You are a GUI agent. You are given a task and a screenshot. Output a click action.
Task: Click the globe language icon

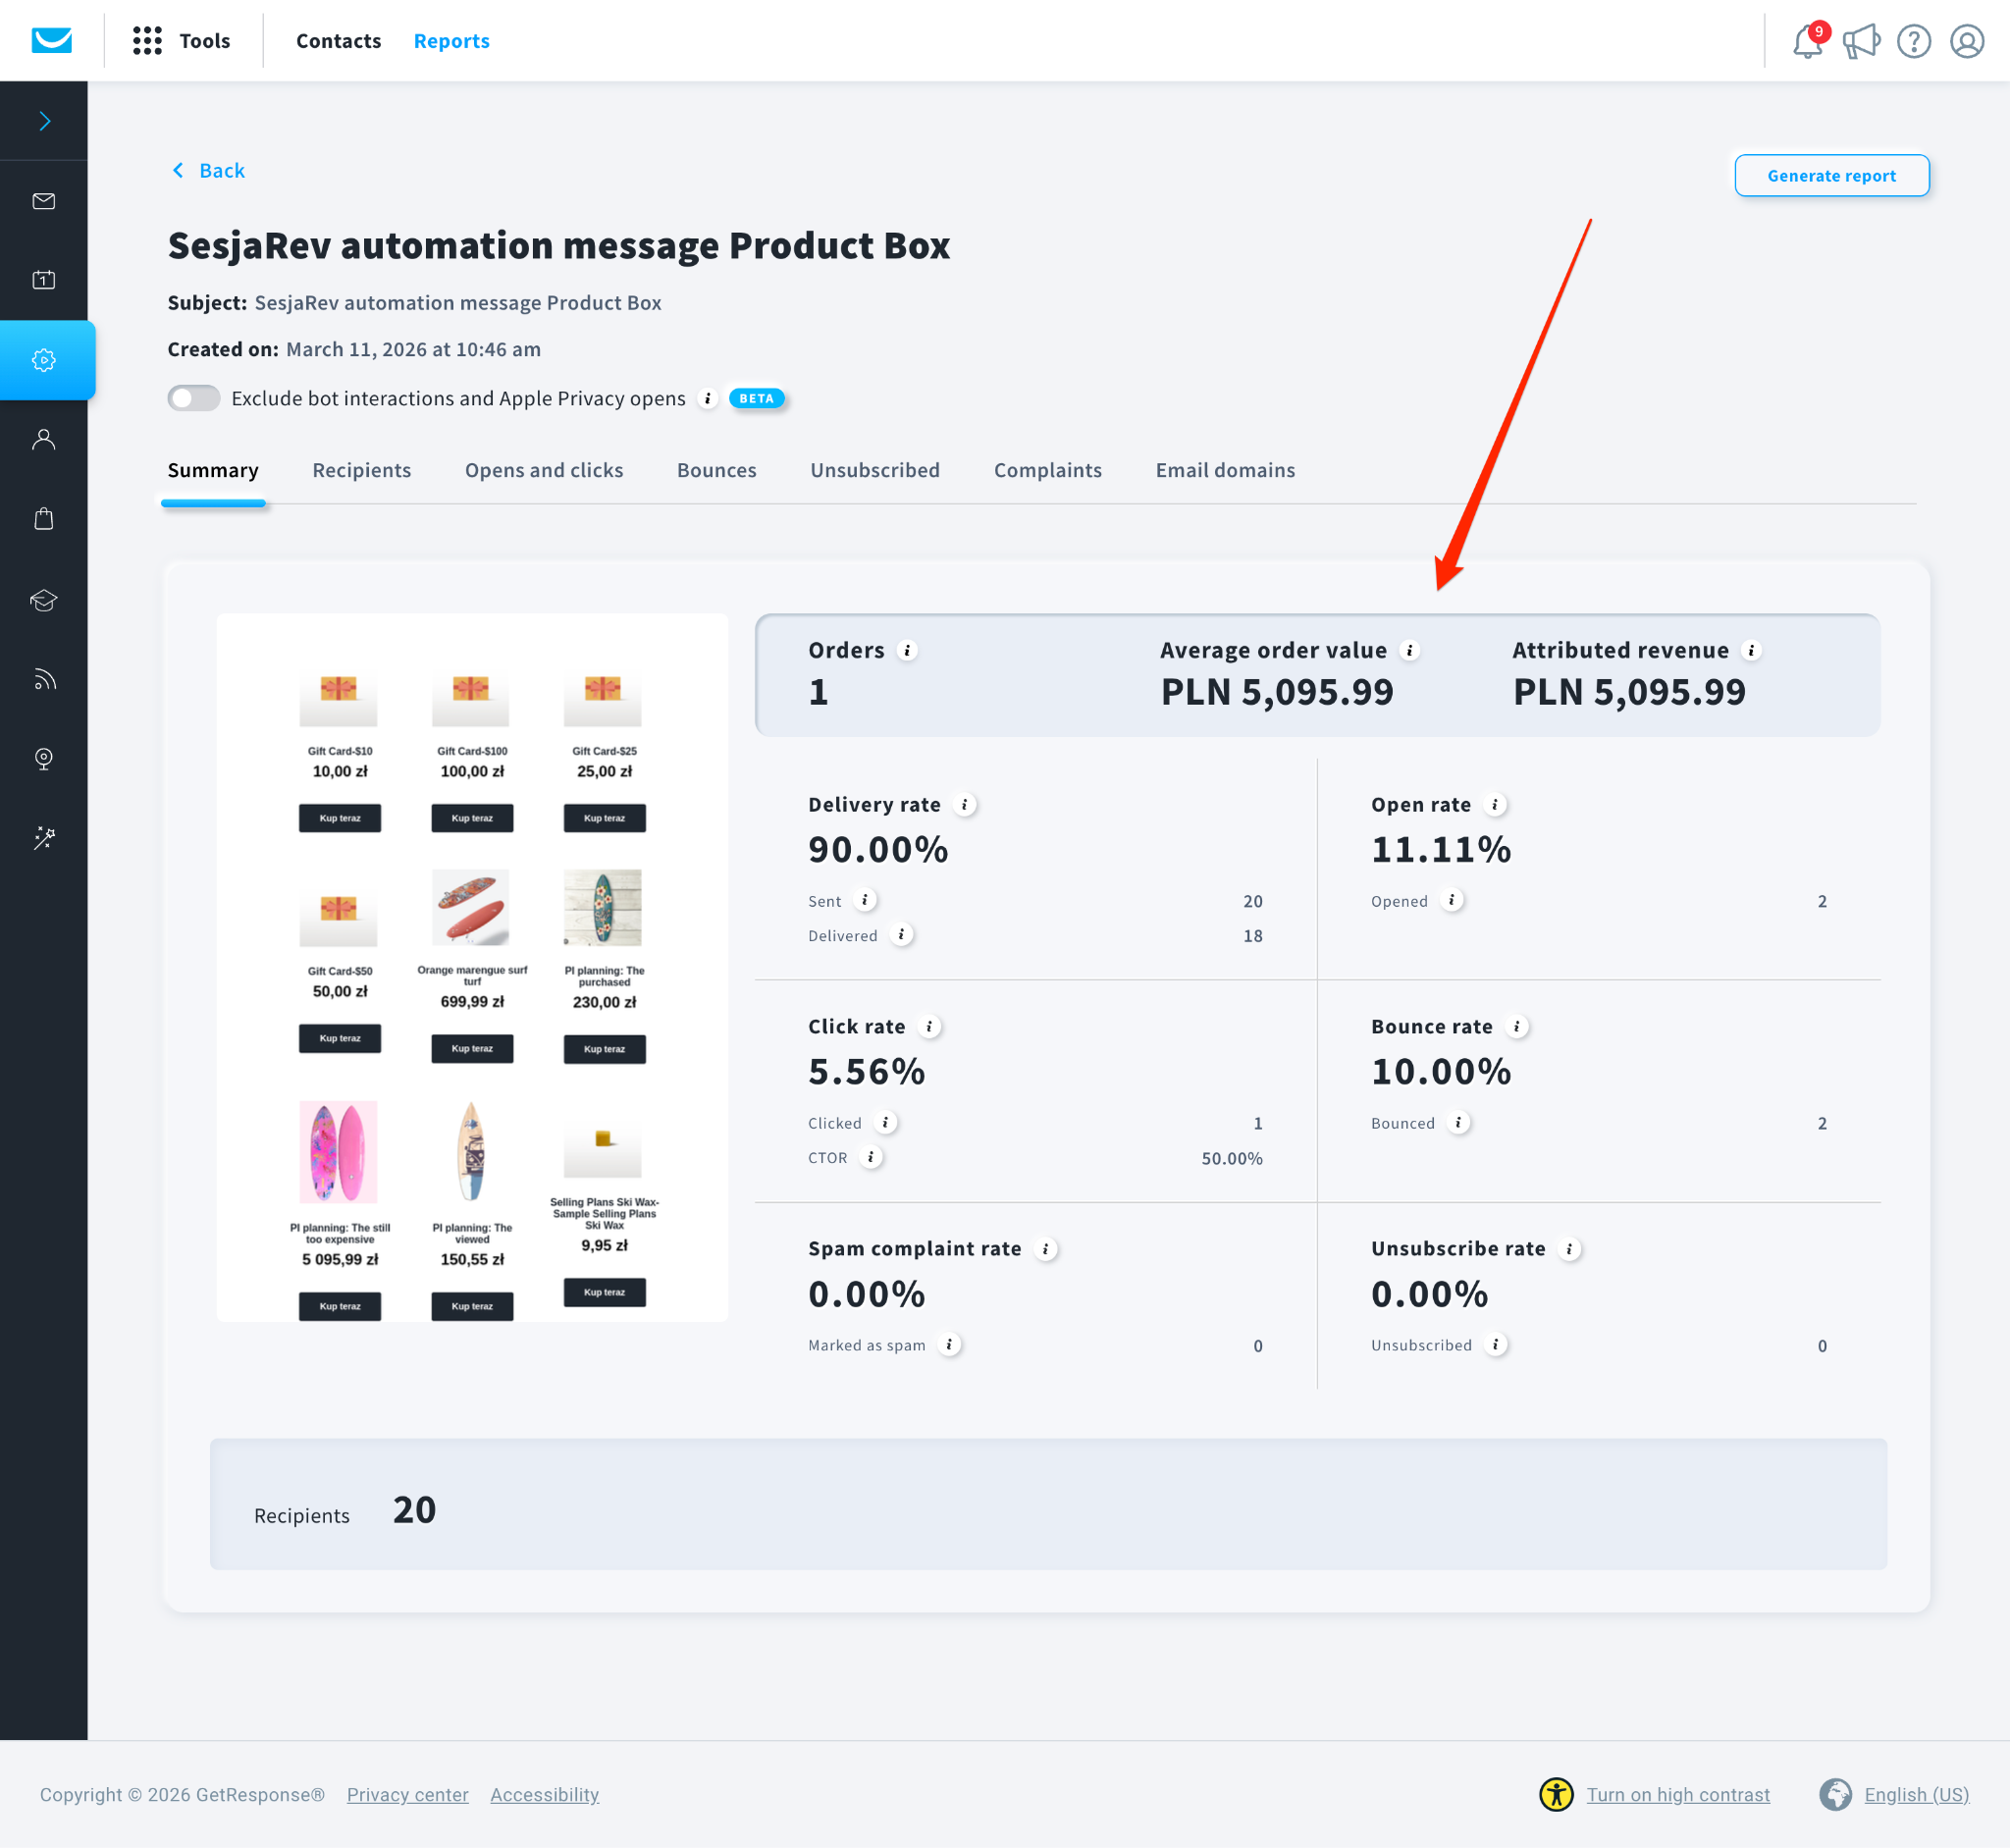tap(1835, 1794)
